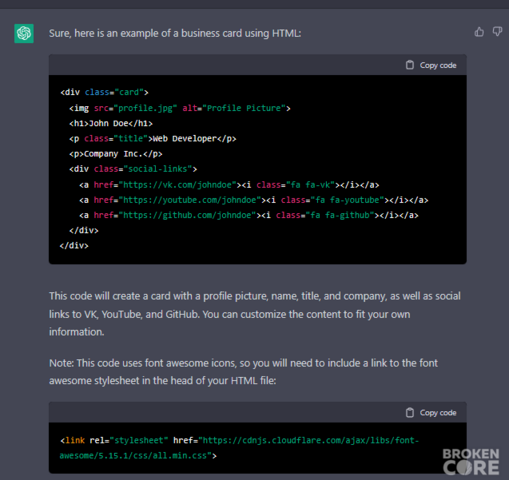Click the <div class="card"> code line
Viewport: 509px width, 480px height.
104,92
